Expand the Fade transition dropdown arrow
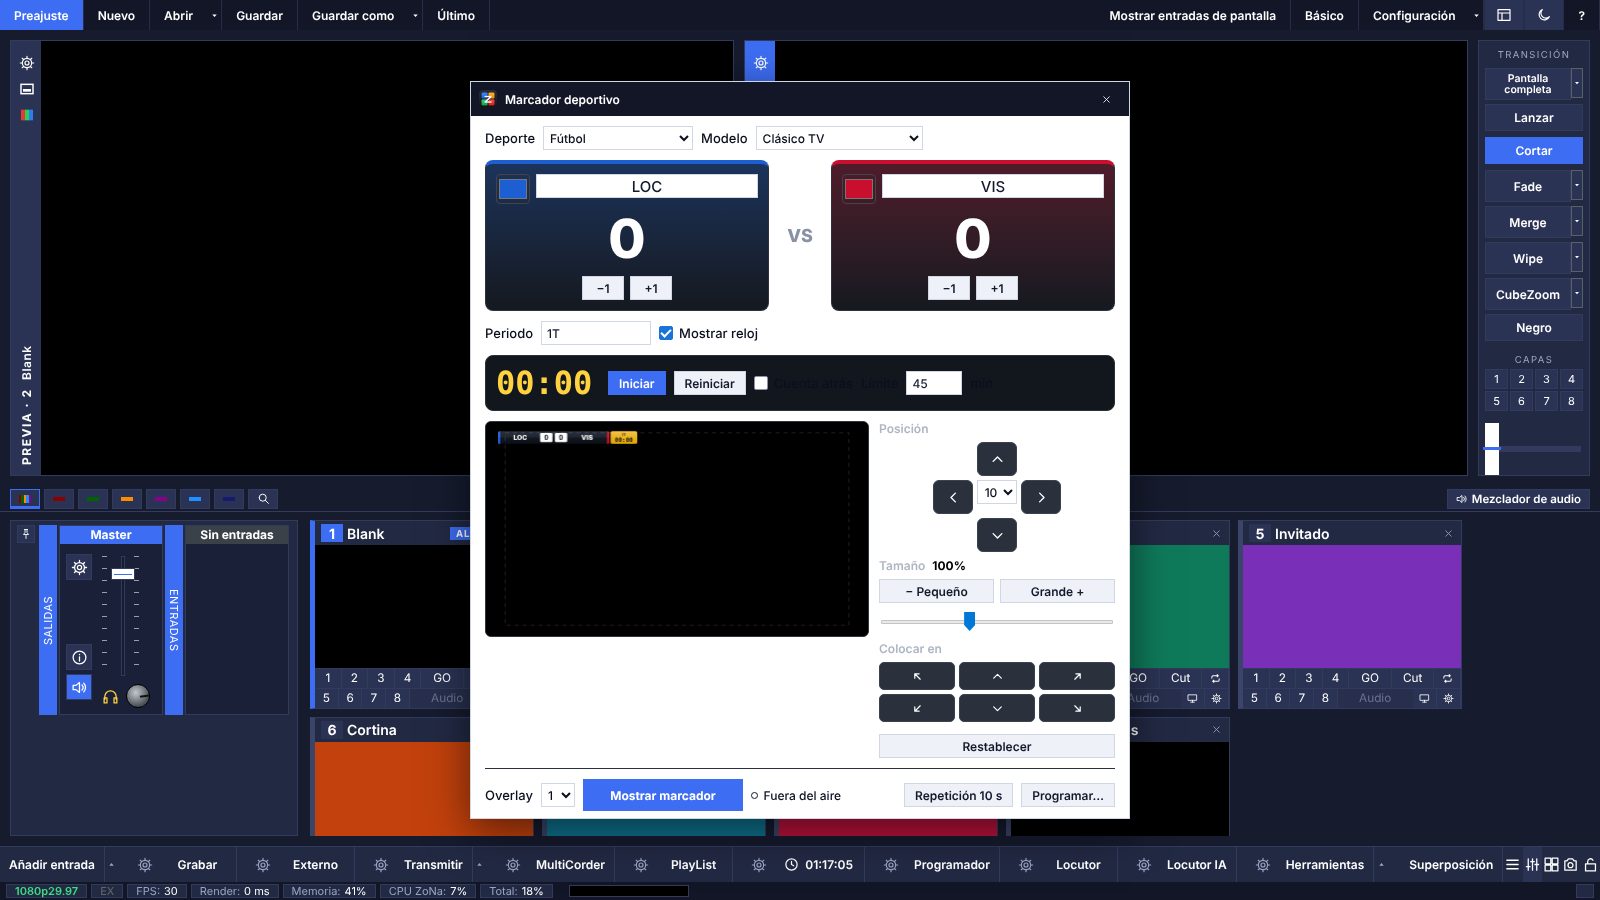The height and width of the screenshot is (900, 1600). [1577, 186]
